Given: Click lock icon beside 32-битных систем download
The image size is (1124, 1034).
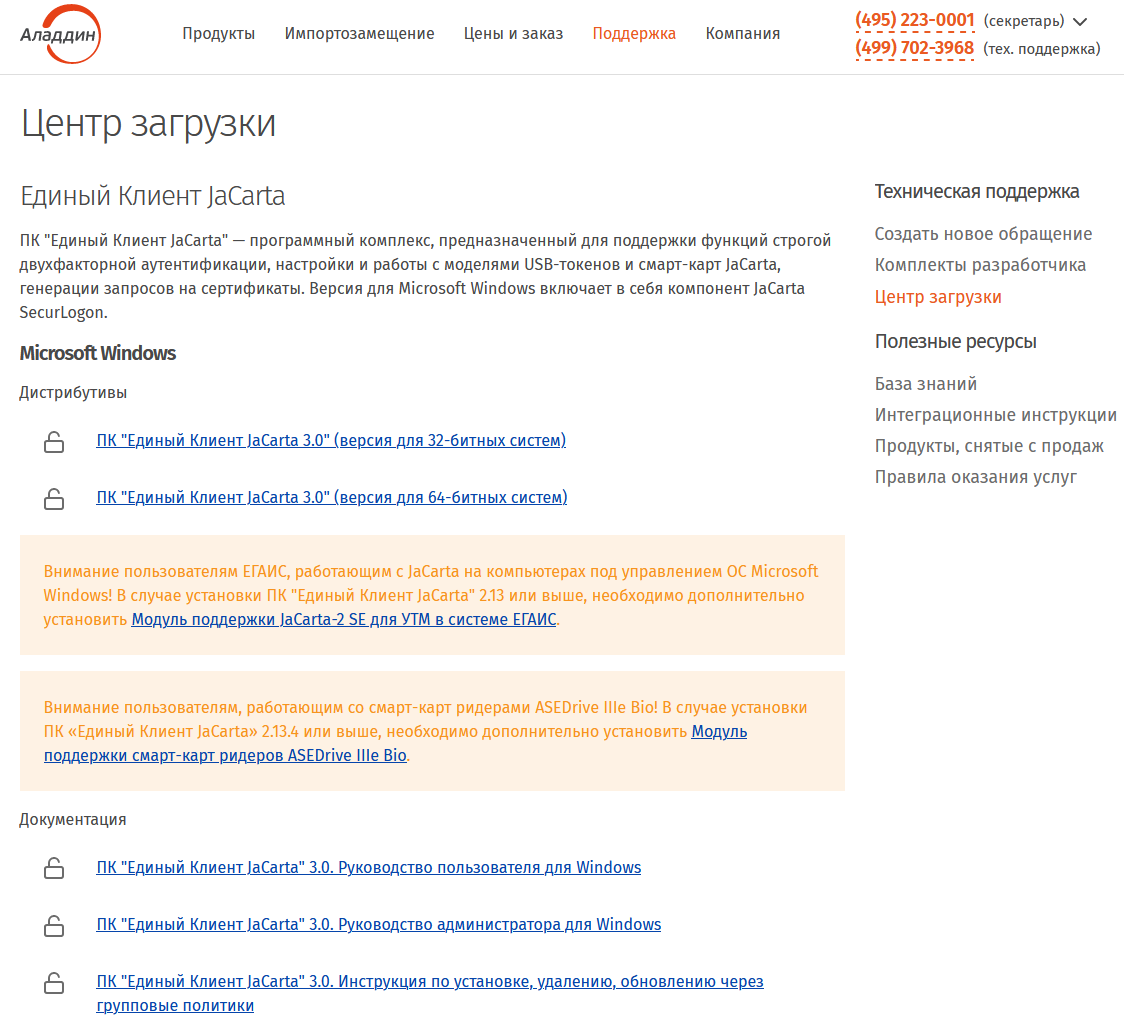Looking at the screenshot, I should coord(54,442).
